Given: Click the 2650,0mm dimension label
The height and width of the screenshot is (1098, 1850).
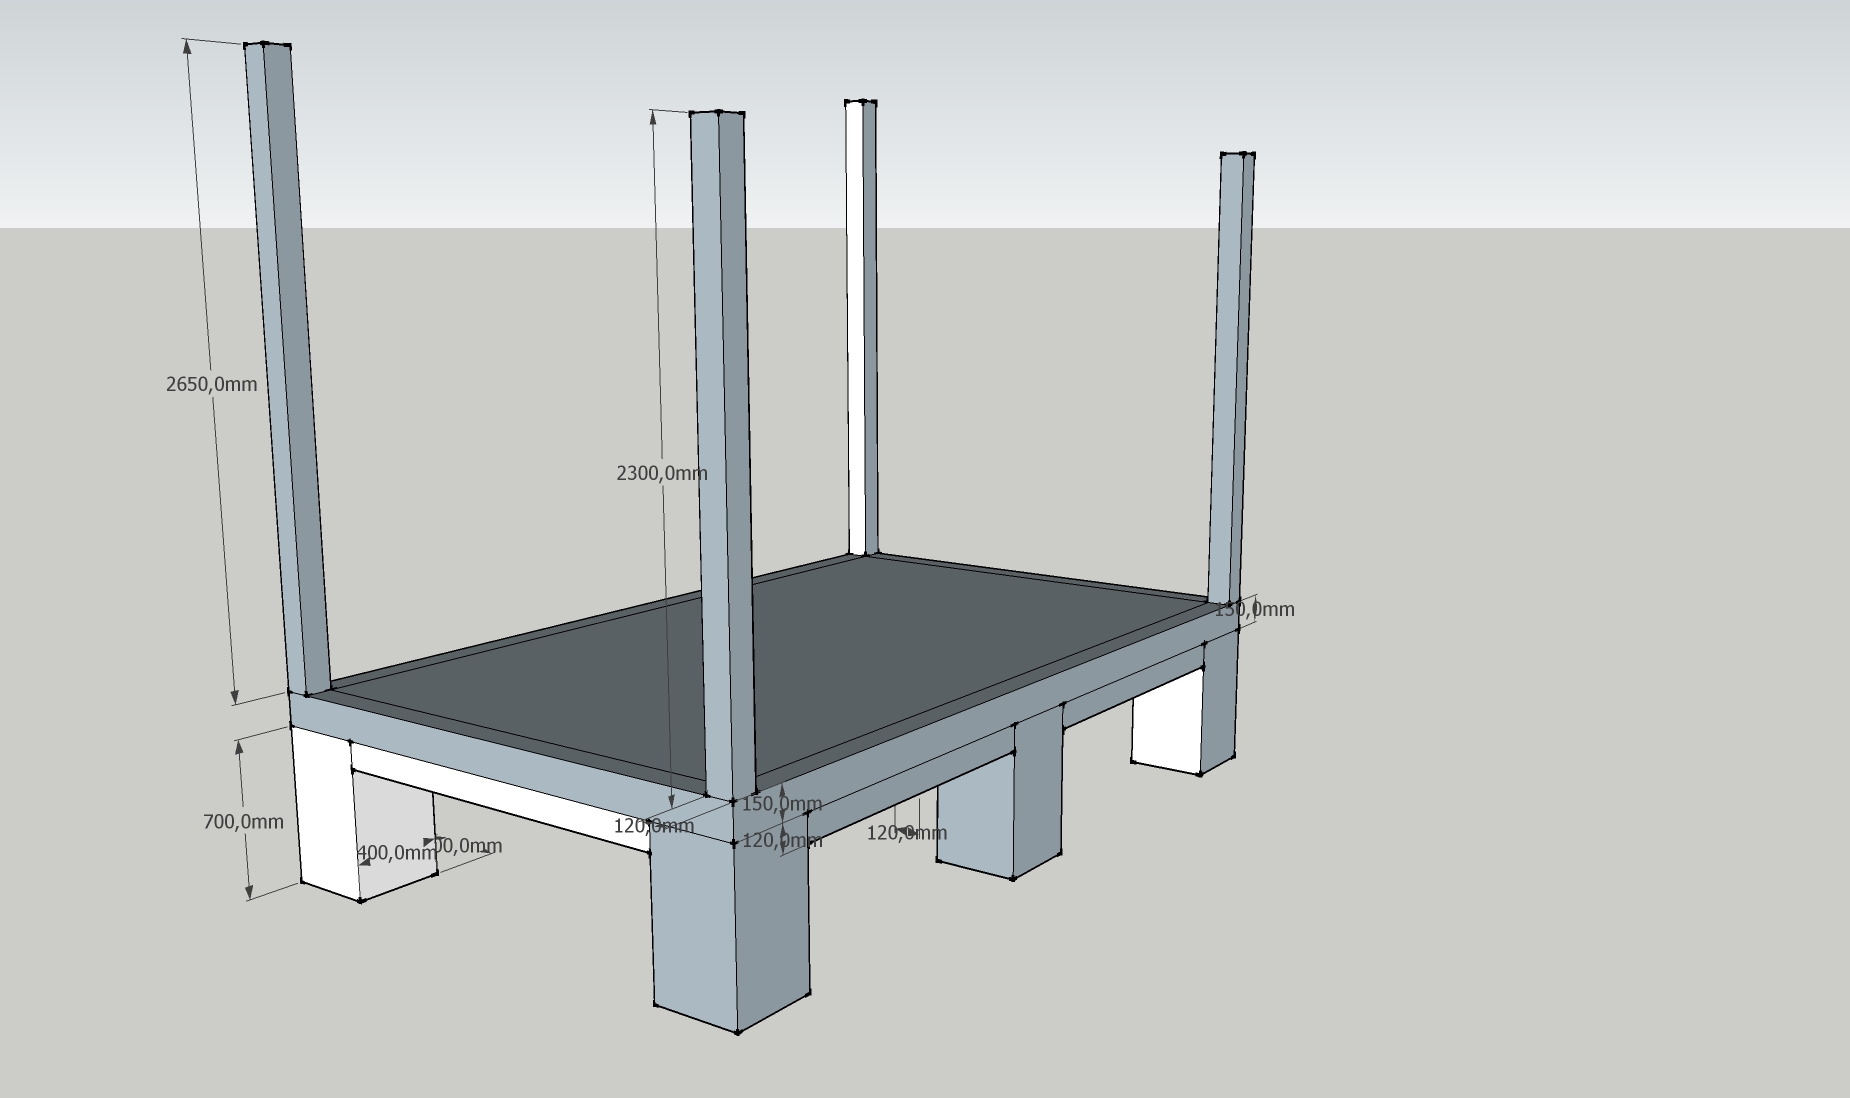Looking at the screenshot, I should (211, 384).
